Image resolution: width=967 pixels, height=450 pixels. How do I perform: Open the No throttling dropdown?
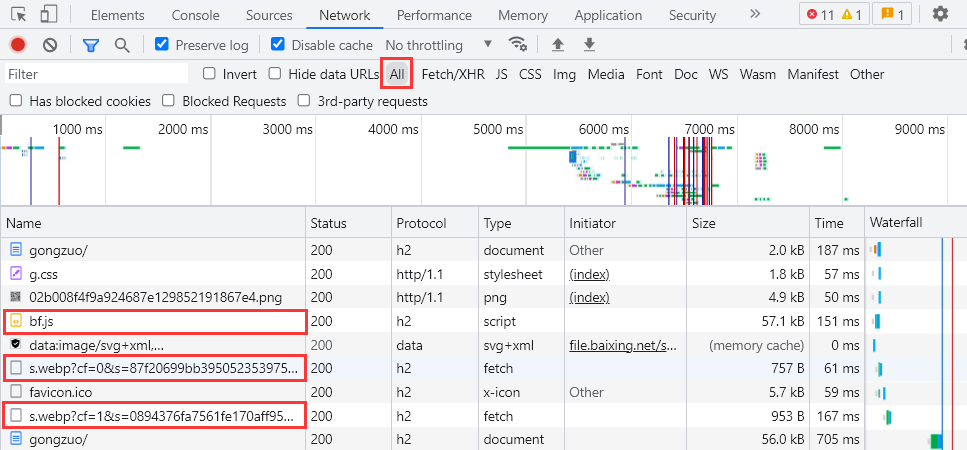438,45
